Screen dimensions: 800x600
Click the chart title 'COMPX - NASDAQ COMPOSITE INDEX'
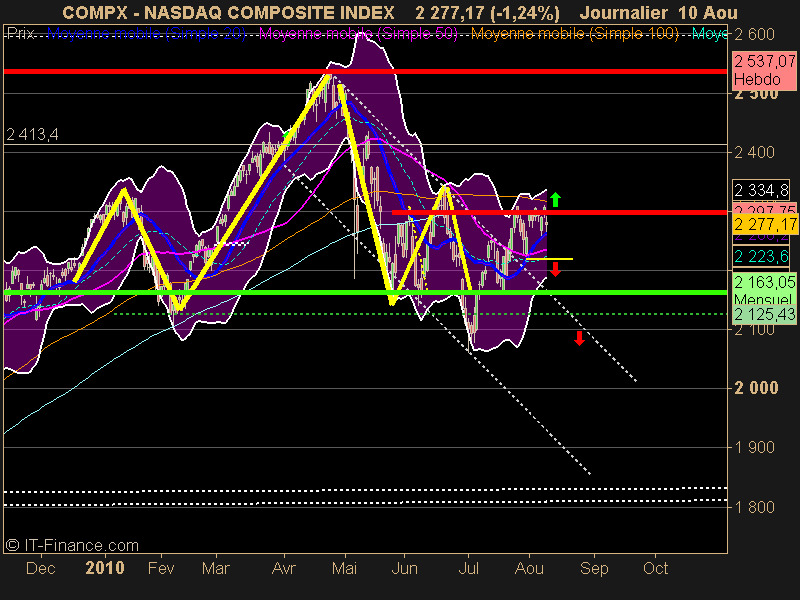228,13
